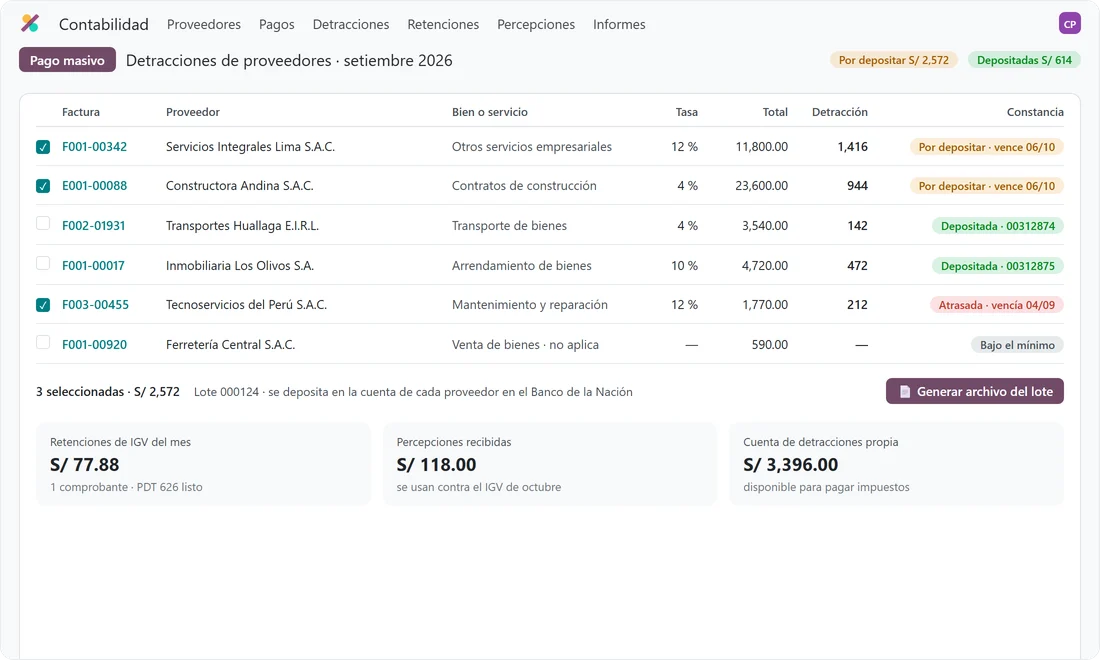Click the Pago masivo button
Viewport: 1100px width, 660px height.
coord(67,60)
